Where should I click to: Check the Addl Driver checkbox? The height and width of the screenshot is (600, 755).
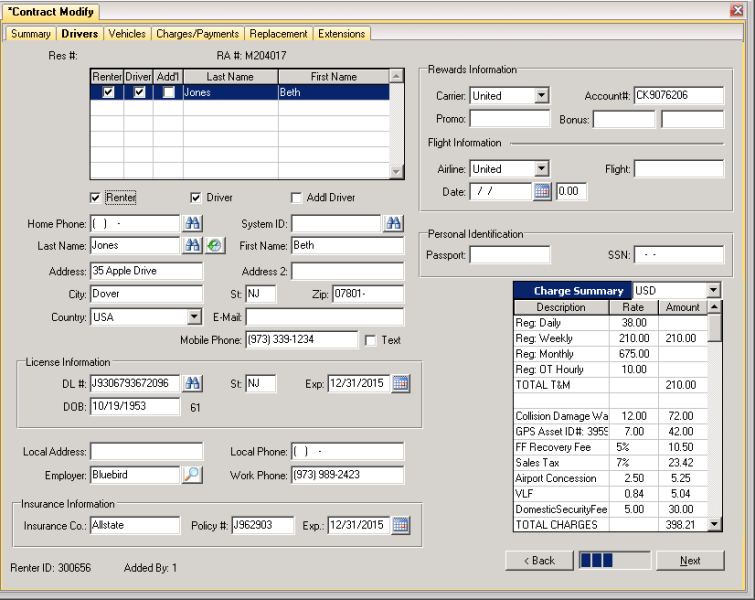coord(296,198)
